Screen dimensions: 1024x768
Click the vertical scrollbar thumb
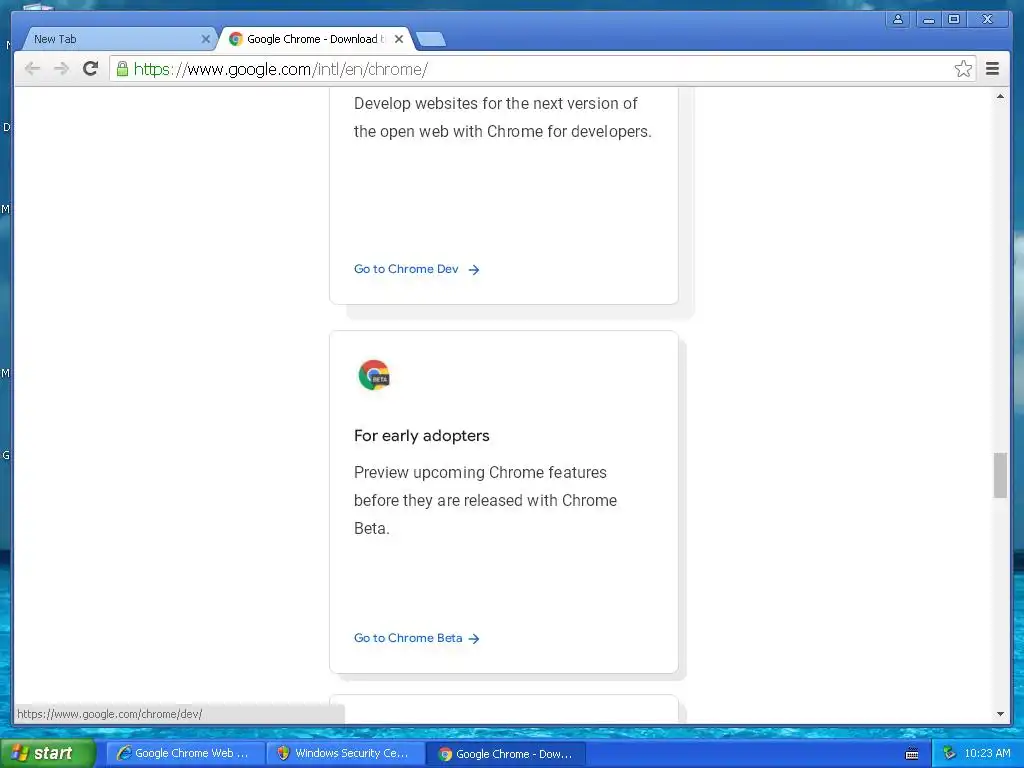coord(1000,475)
